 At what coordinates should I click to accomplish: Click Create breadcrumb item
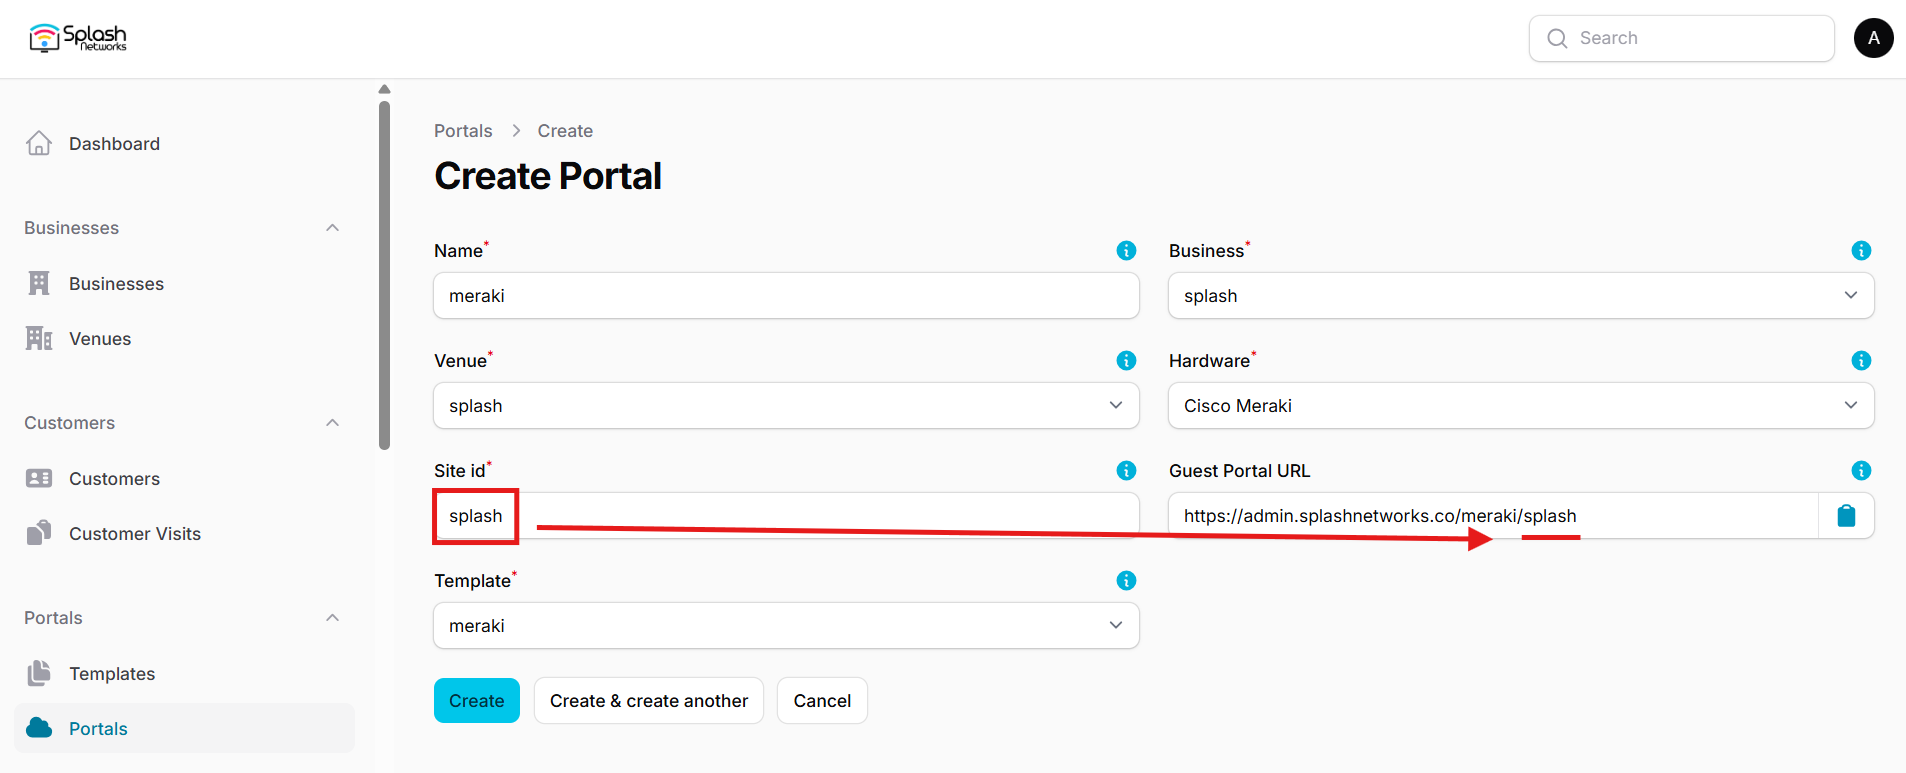point(565,131)
